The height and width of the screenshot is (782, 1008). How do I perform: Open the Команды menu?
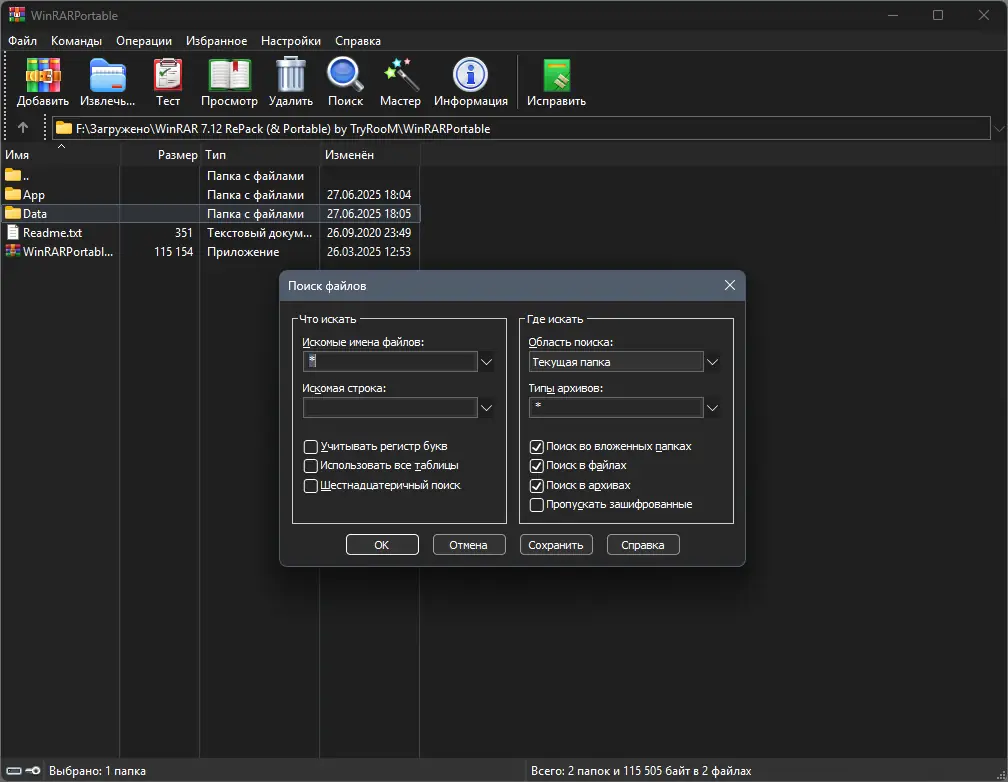(76, 41)
